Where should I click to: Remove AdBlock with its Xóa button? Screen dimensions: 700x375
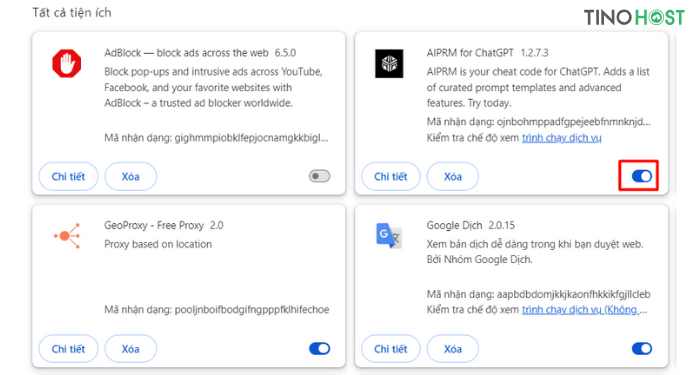pyautogui.click(x=130, y=176)
